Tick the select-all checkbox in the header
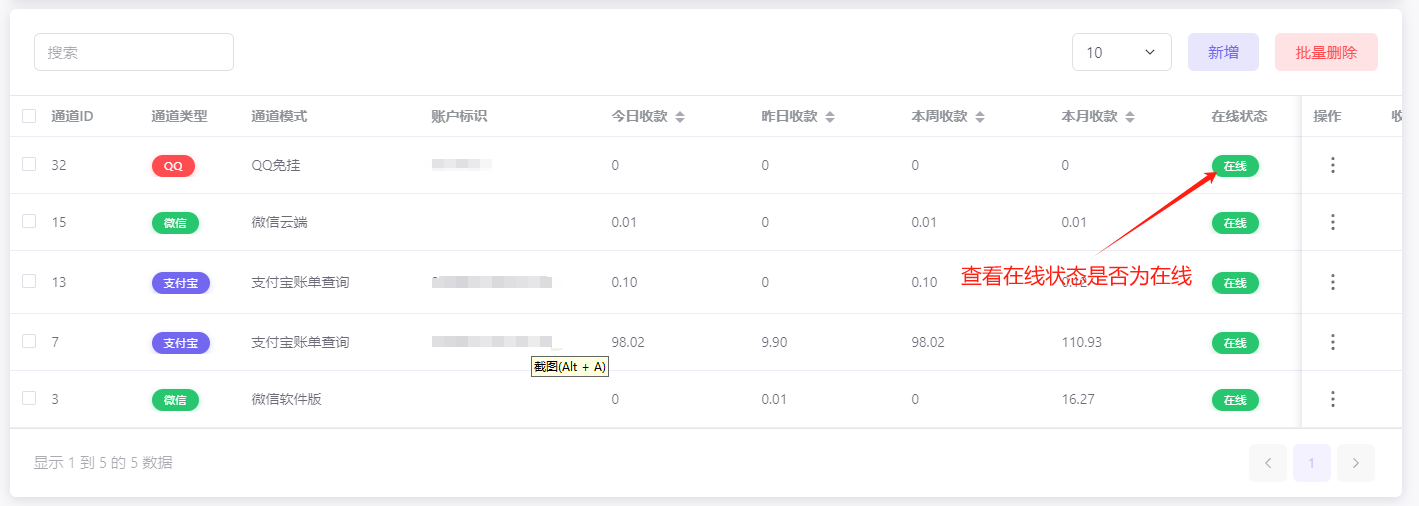Image resolution: width=1419 pixels, height=506 pixels. (29, 116)
